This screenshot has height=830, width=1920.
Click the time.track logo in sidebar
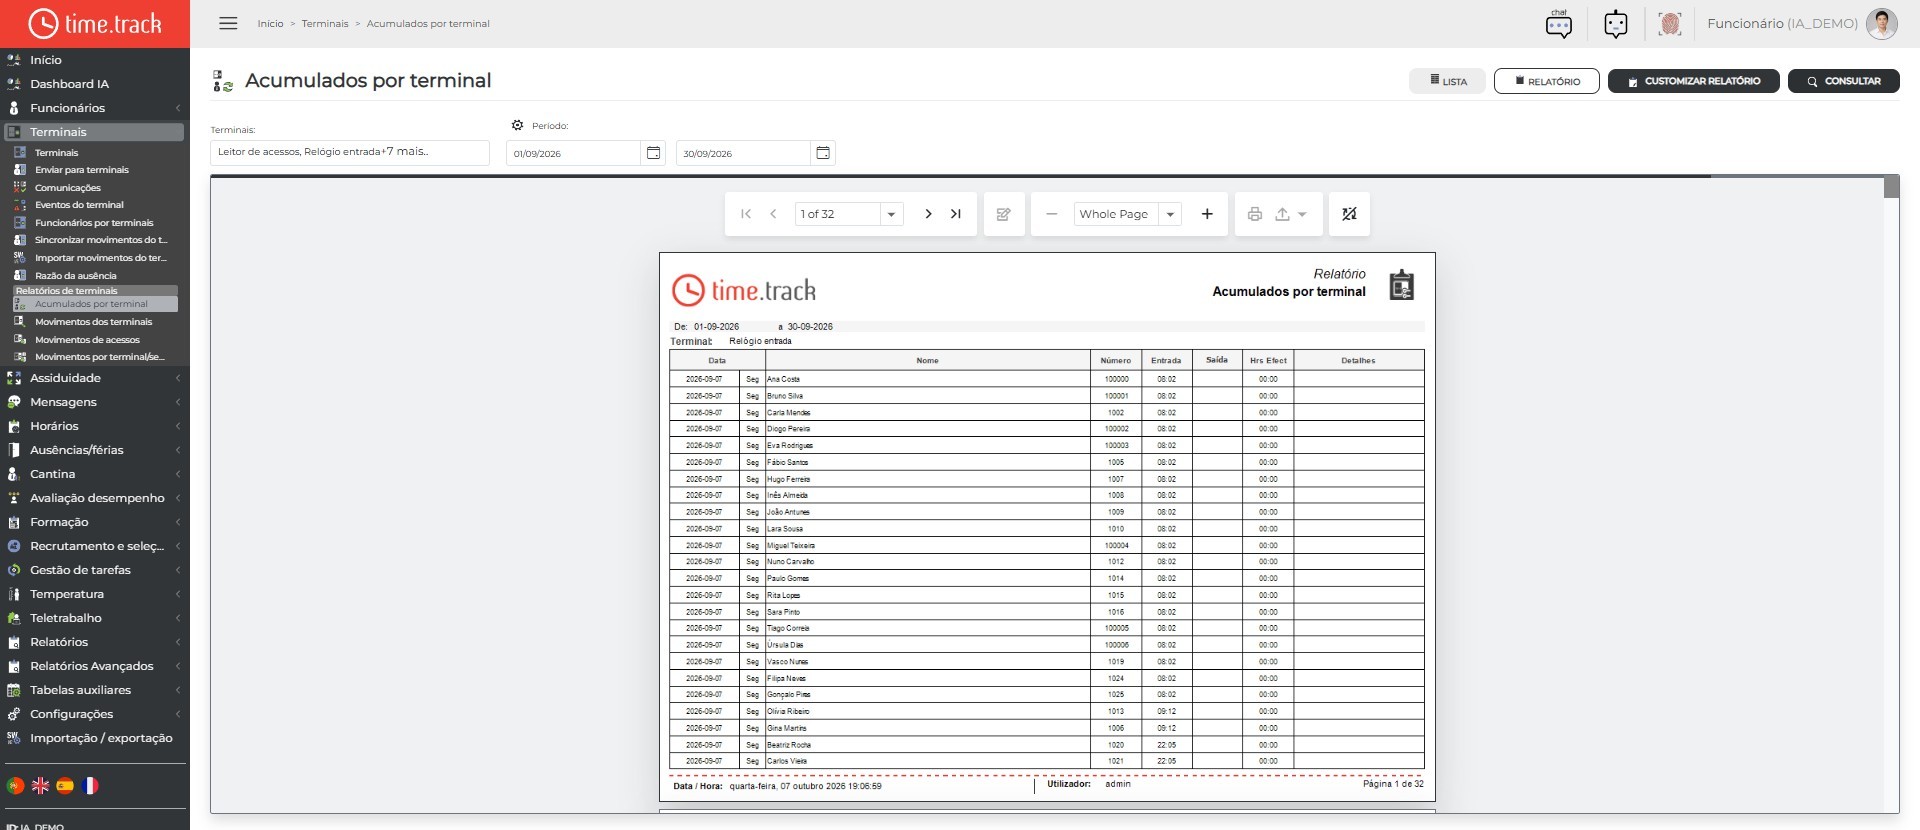pos(95,23)
